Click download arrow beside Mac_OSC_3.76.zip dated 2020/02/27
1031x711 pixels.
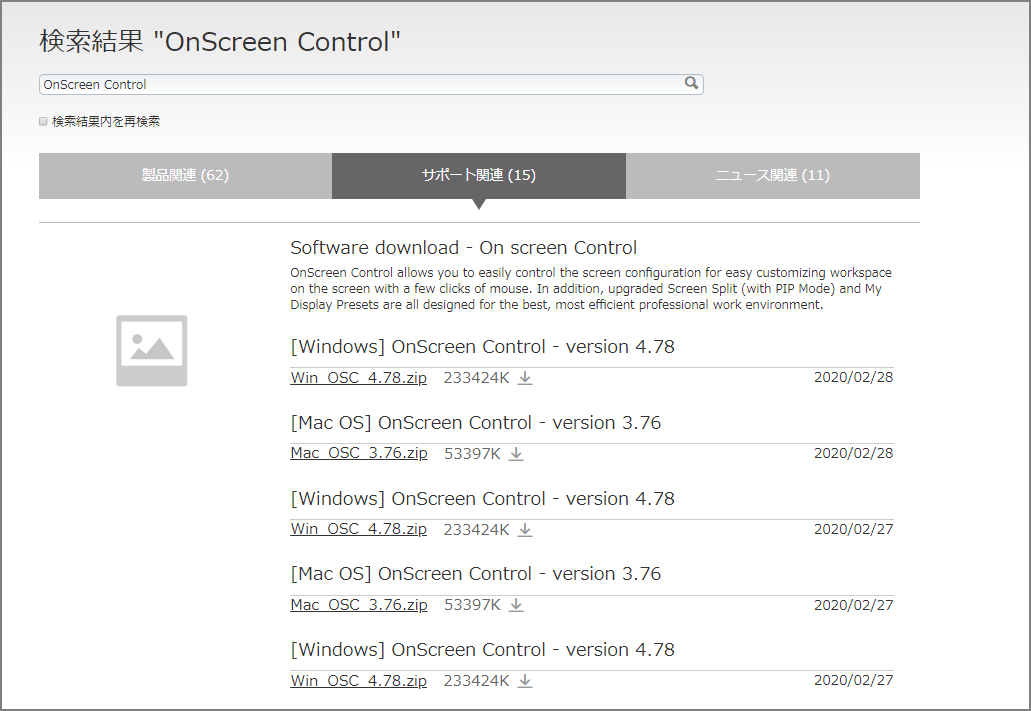(516, 605)
